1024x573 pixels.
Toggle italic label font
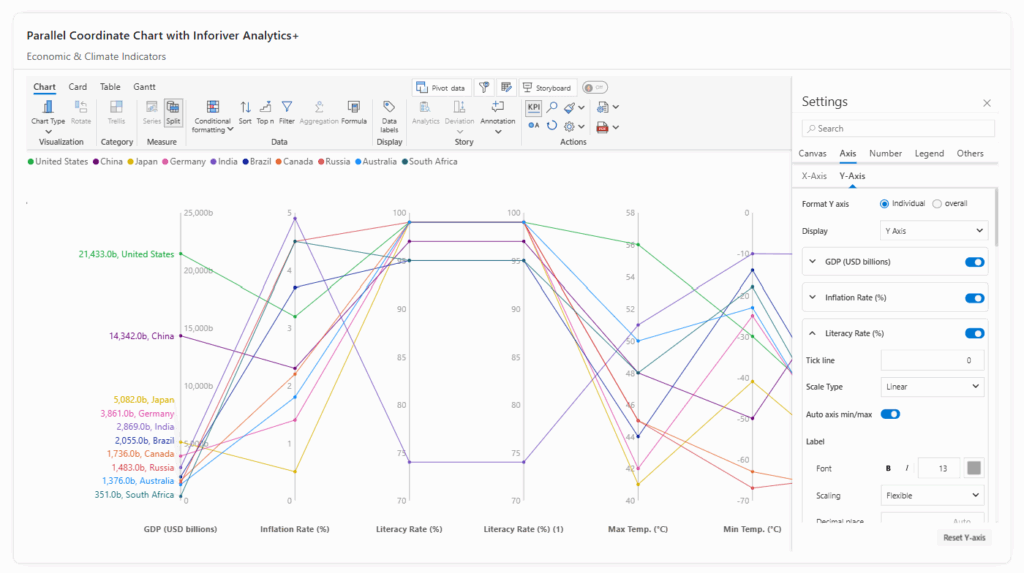(906, 468)
